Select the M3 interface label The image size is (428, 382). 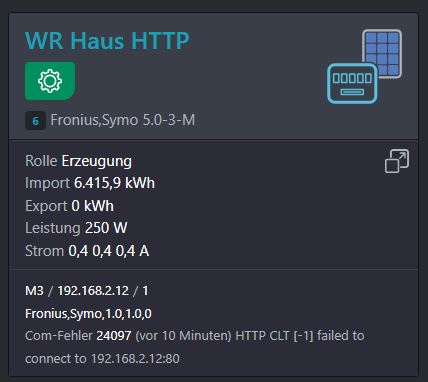pyautogui.click(x=34, y=291)
